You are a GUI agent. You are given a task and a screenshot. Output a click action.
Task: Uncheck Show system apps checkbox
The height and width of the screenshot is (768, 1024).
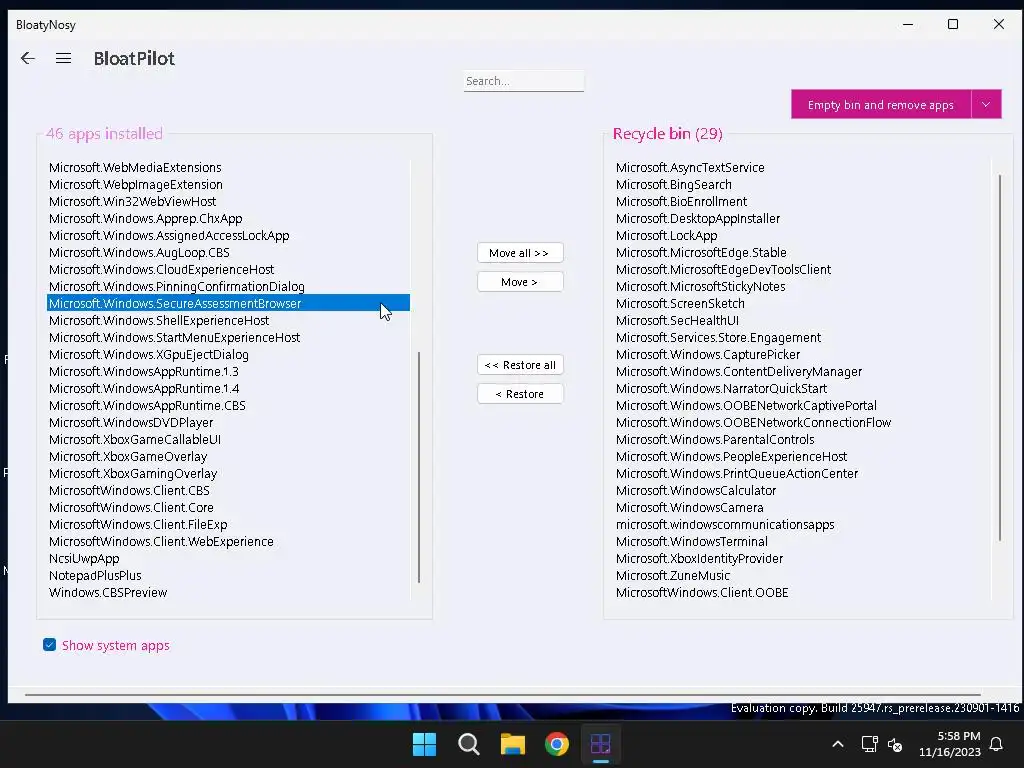coord(50,645)
